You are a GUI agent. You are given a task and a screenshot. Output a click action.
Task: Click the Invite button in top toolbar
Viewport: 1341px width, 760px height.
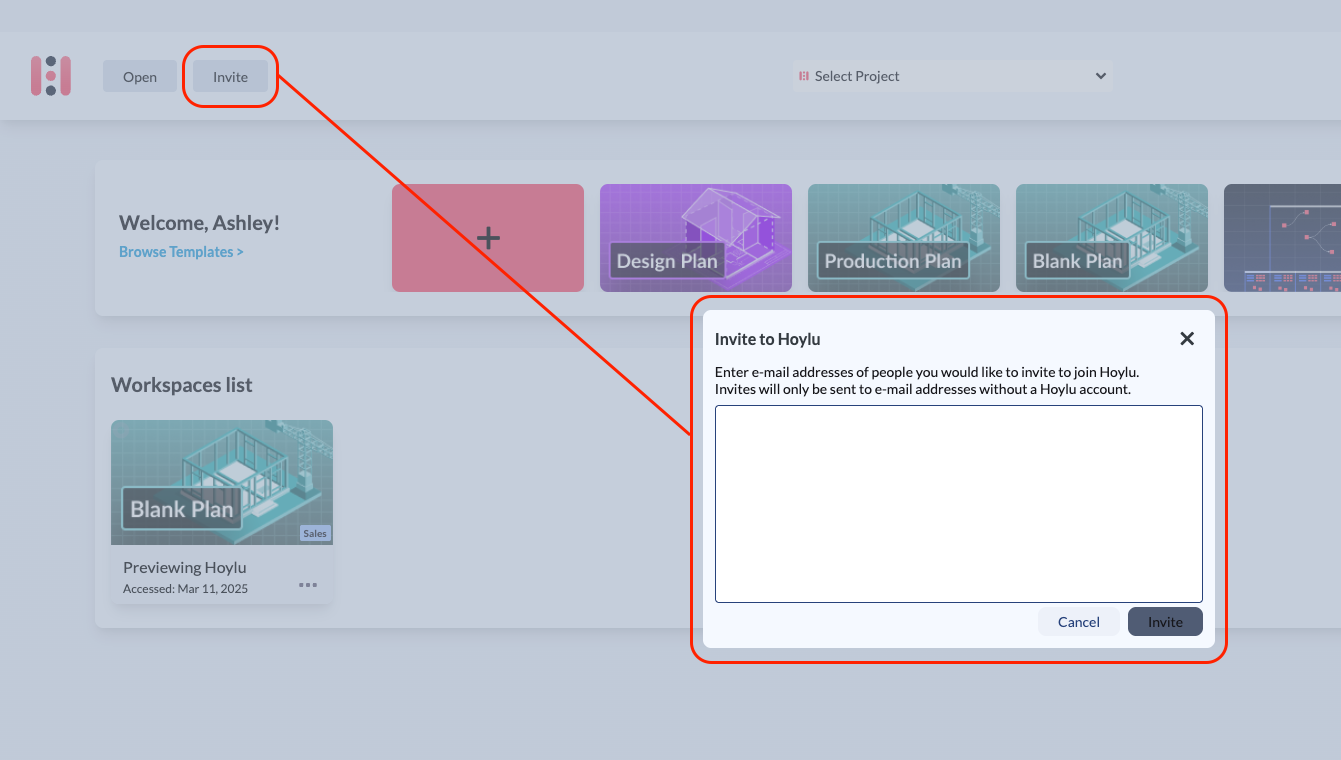(230, 76)
